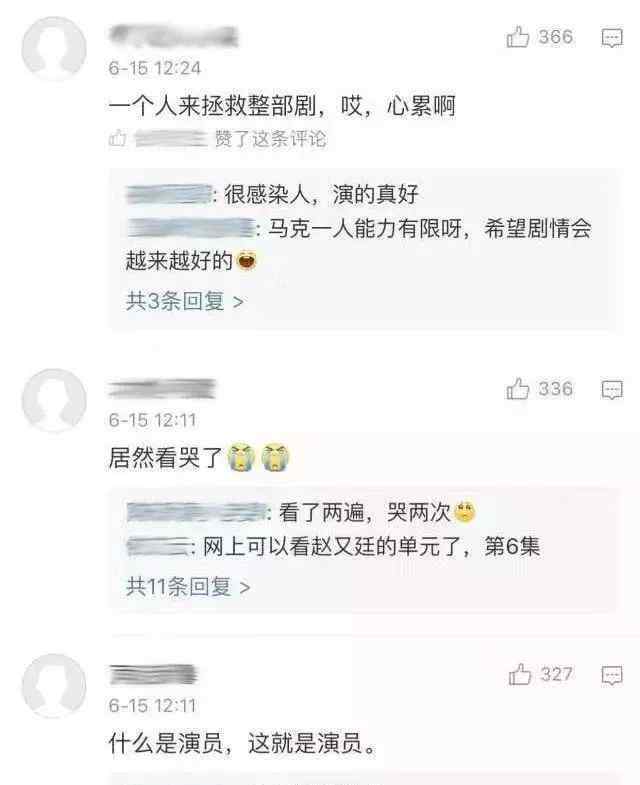640x785 pixels.
Task: Select the reply 很感染人，演的真好
Action: (x=321, y=194)
